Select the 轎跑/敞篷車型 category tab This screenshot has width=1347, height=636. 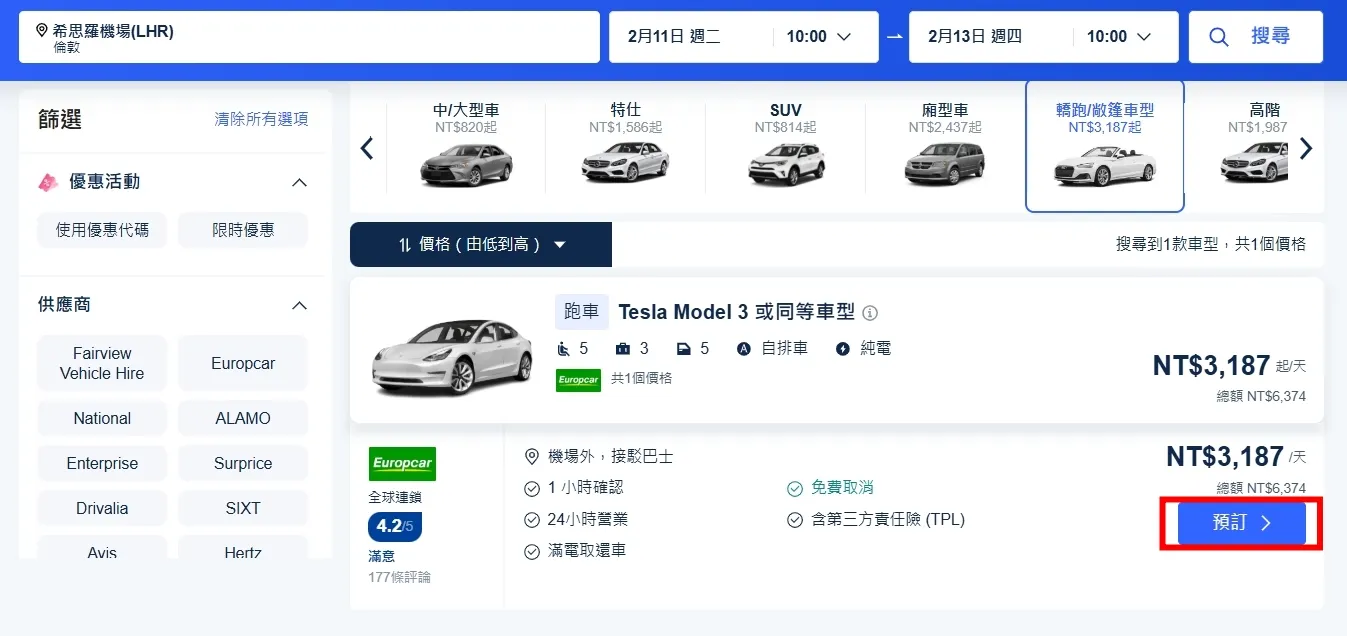pyautogui.click(x=1105, y=146)
